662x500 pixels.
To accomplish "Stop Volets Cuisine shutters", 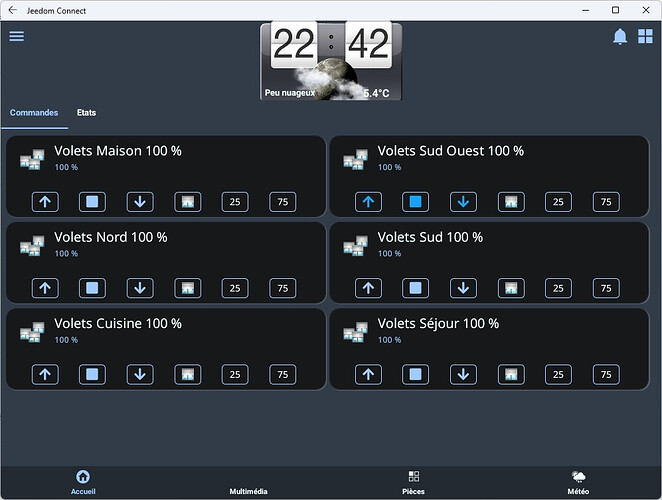I will click(x=92, y=374).
